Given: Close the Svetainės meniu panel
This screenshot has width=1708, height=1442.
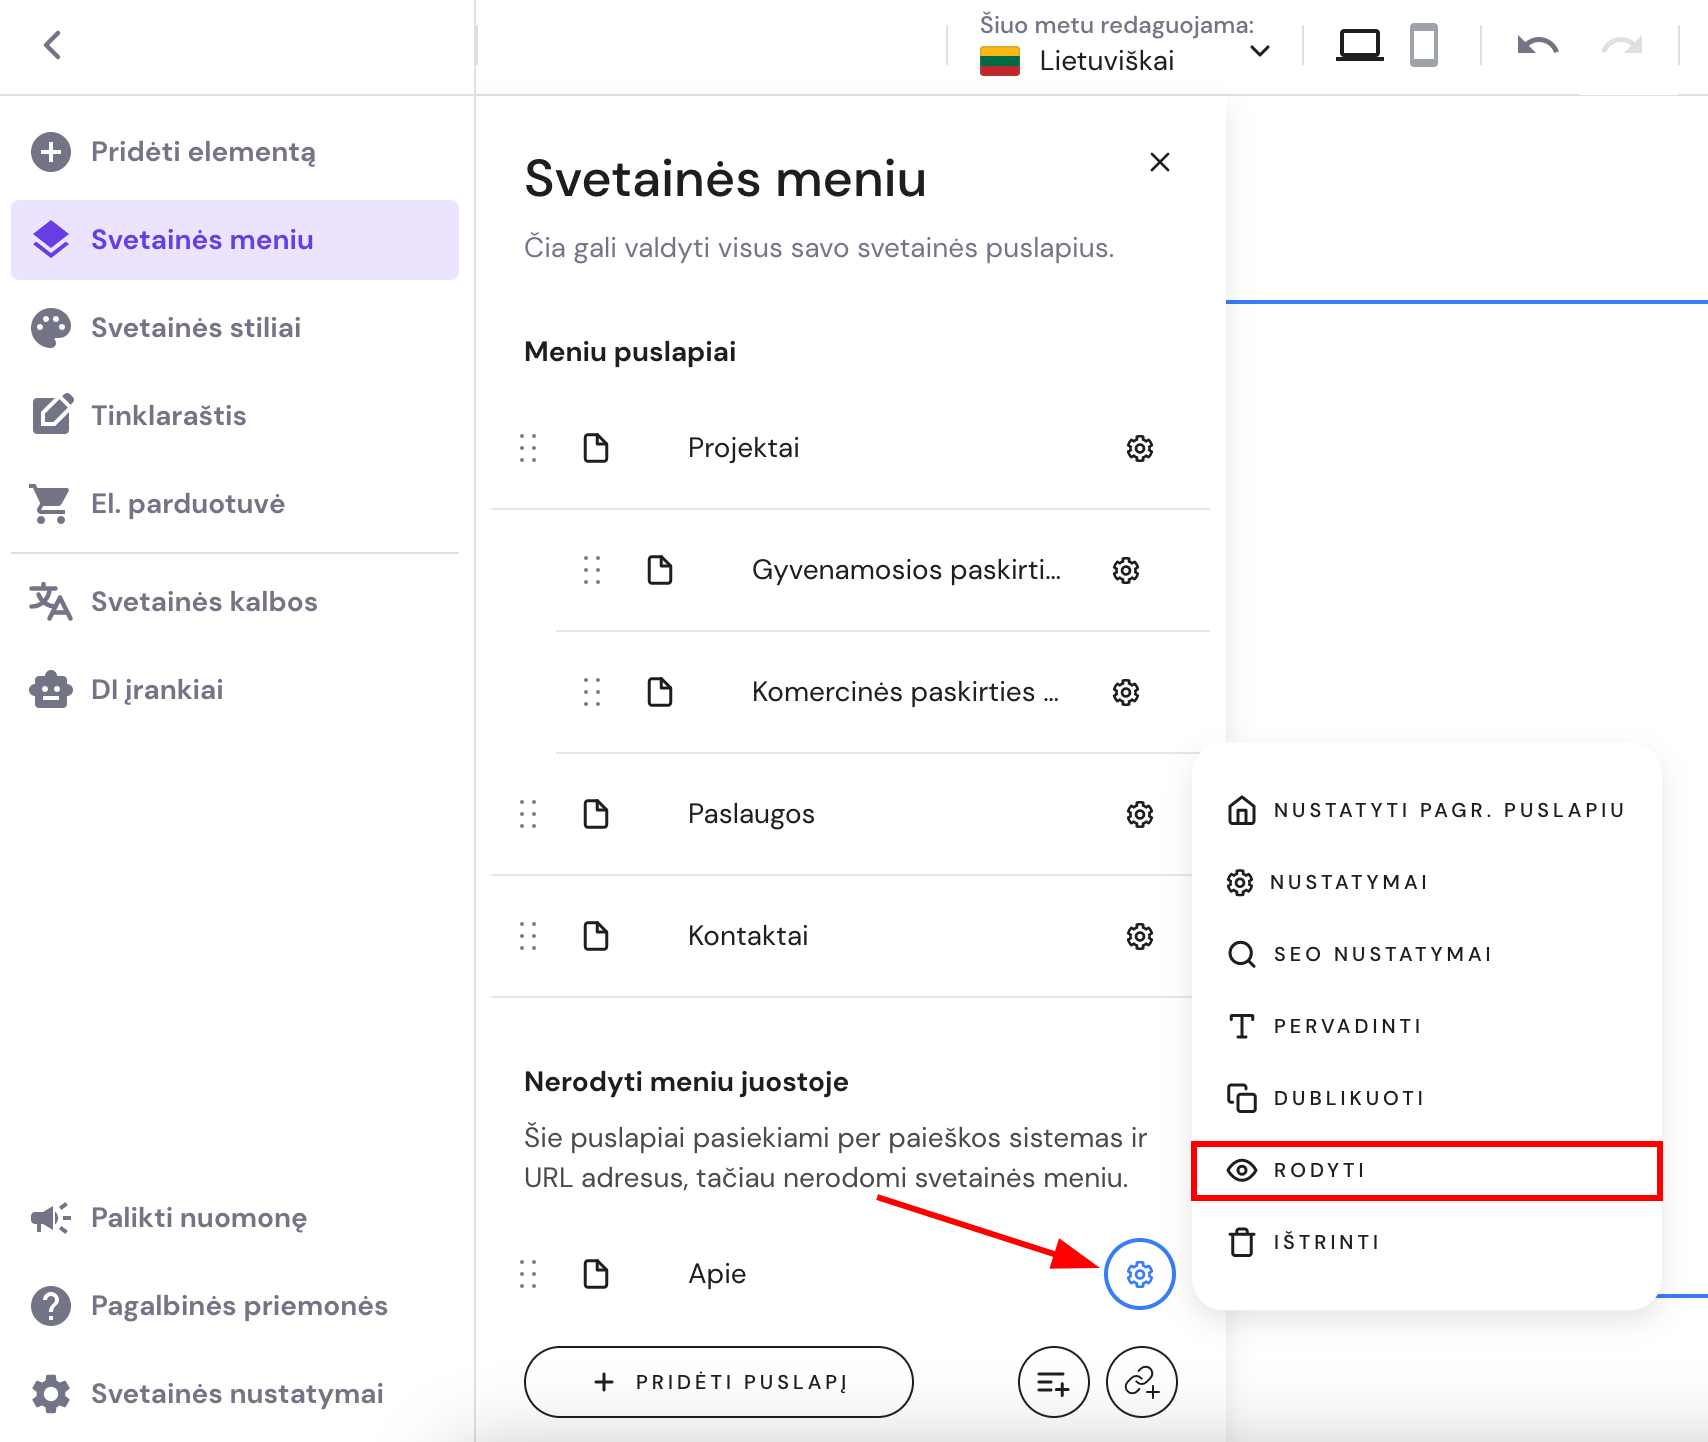Looking at the screenshot, I should click(x=1159, y=162).
